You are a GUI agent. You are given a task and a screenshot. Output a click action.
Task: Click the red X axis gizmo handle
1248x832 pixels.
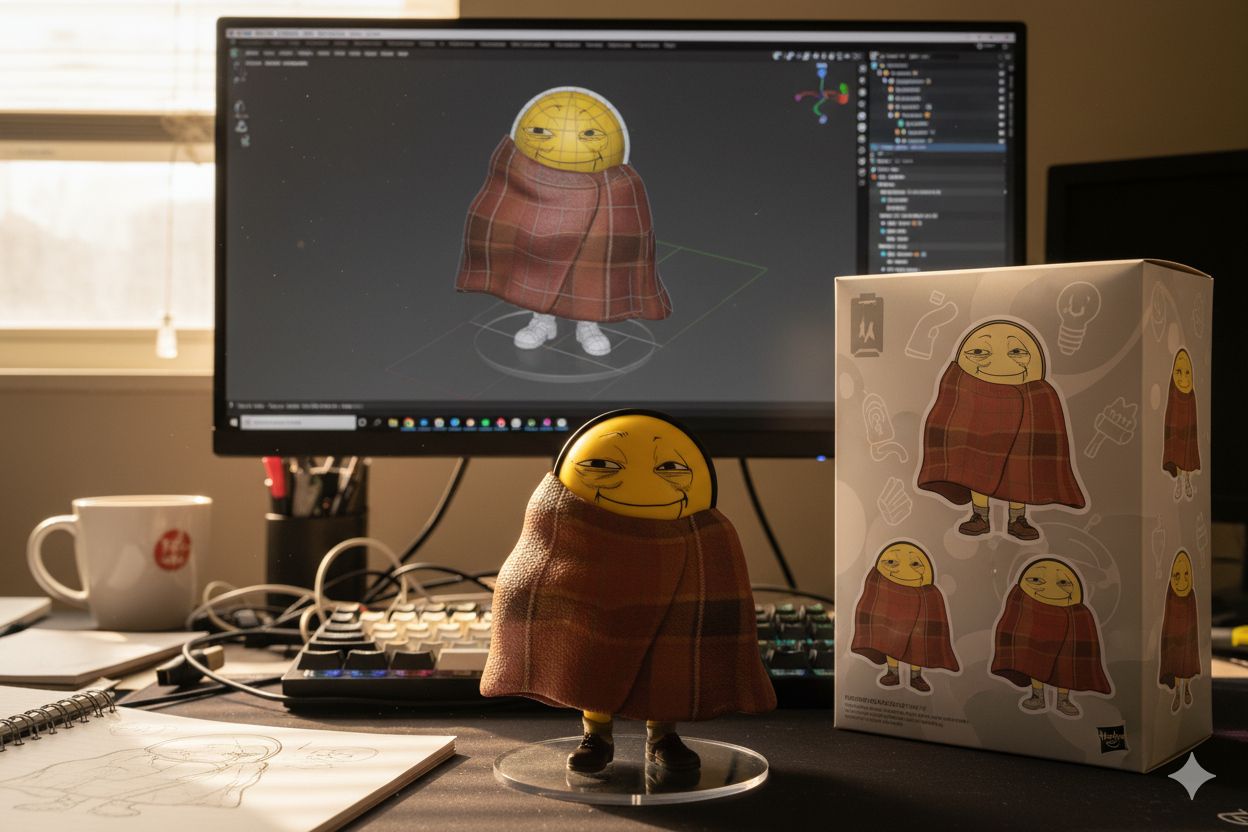click(x=843, y=99)
